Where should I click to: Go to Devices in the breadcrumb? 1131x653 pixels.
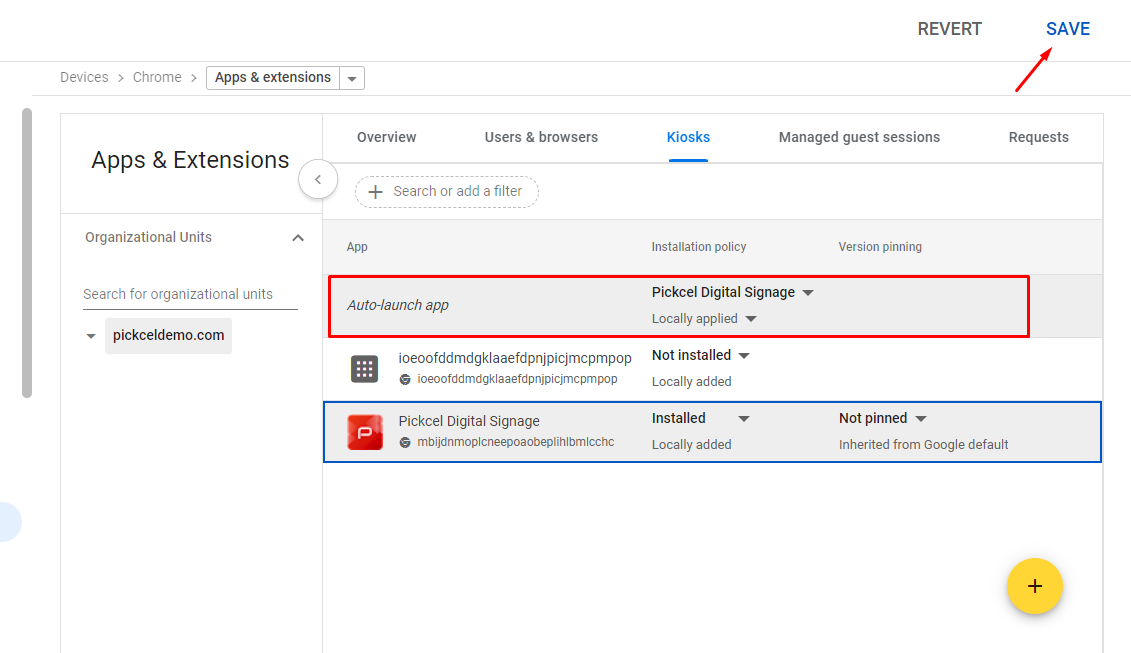tap(84, 77)
